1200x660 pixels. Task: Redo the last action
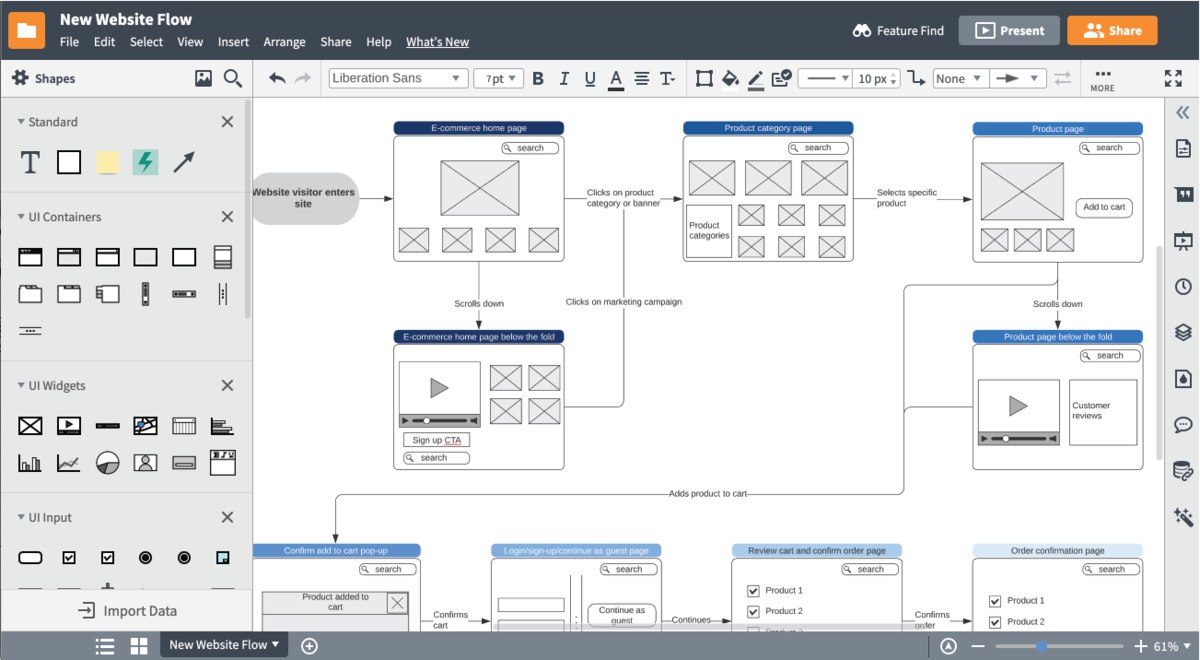(x=303, y=78)
